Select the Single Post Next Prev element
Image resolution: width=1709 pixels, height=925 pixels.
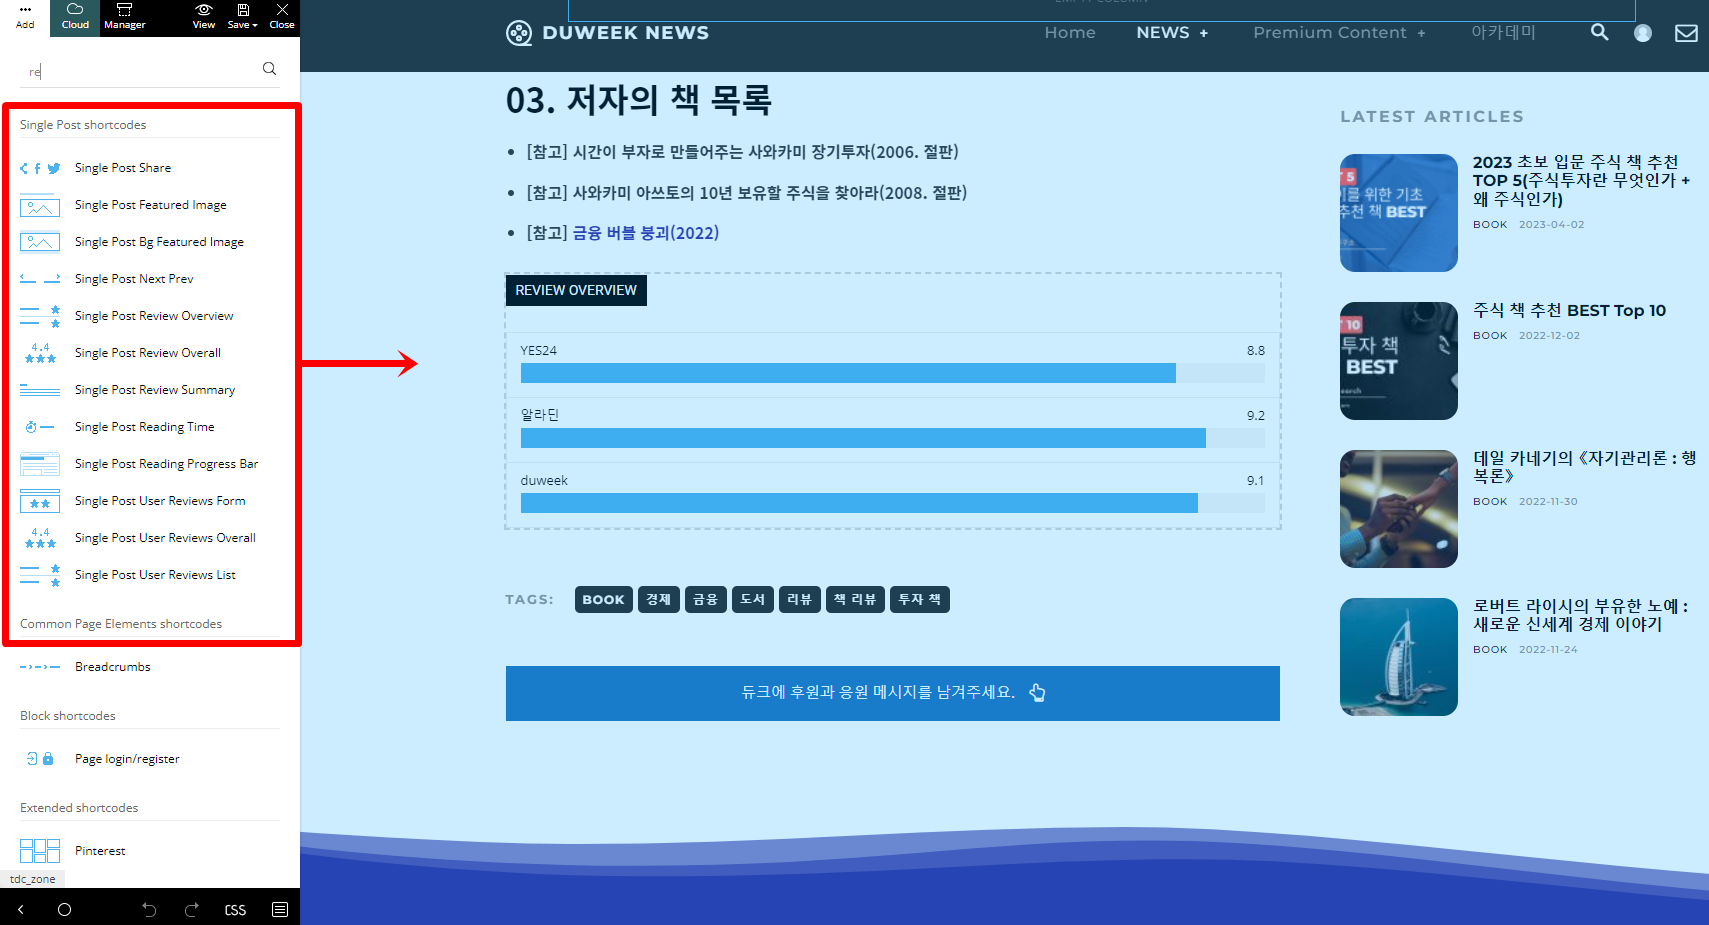pos(150,279)
